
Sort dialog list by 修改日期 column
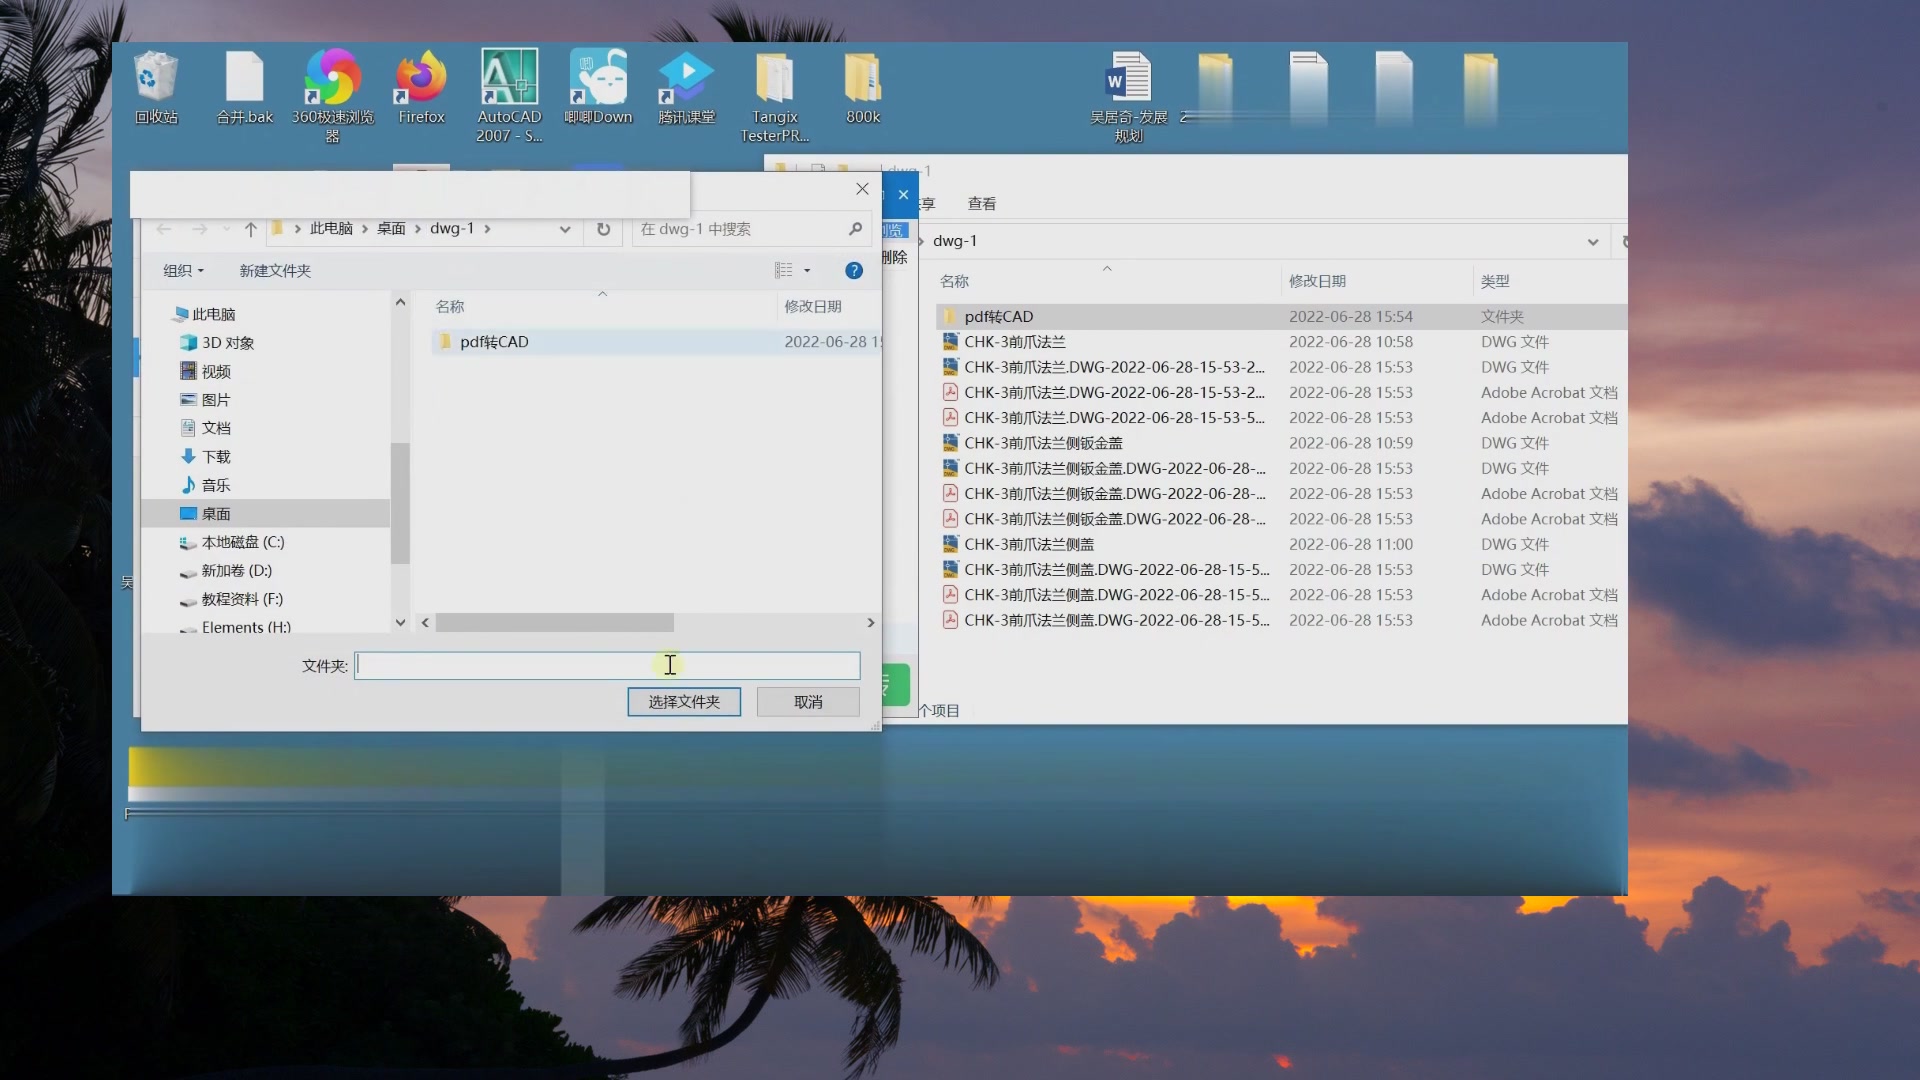point(813,307)
